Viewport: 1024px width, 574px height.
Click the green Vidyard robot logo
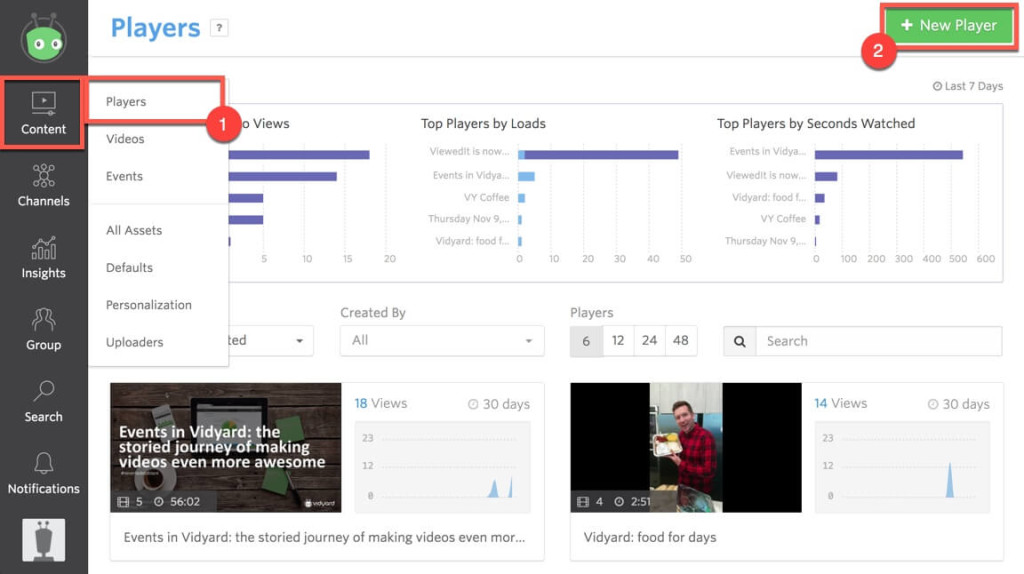[x=43, y=39]
